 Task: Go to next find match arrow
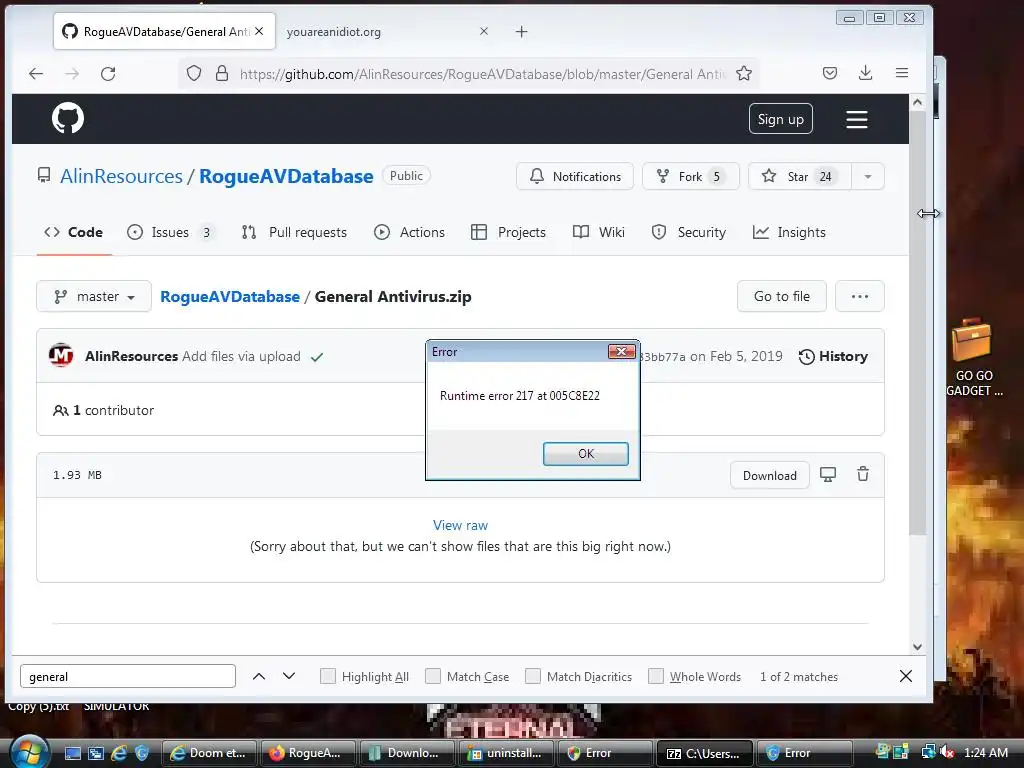coord(289,677)
